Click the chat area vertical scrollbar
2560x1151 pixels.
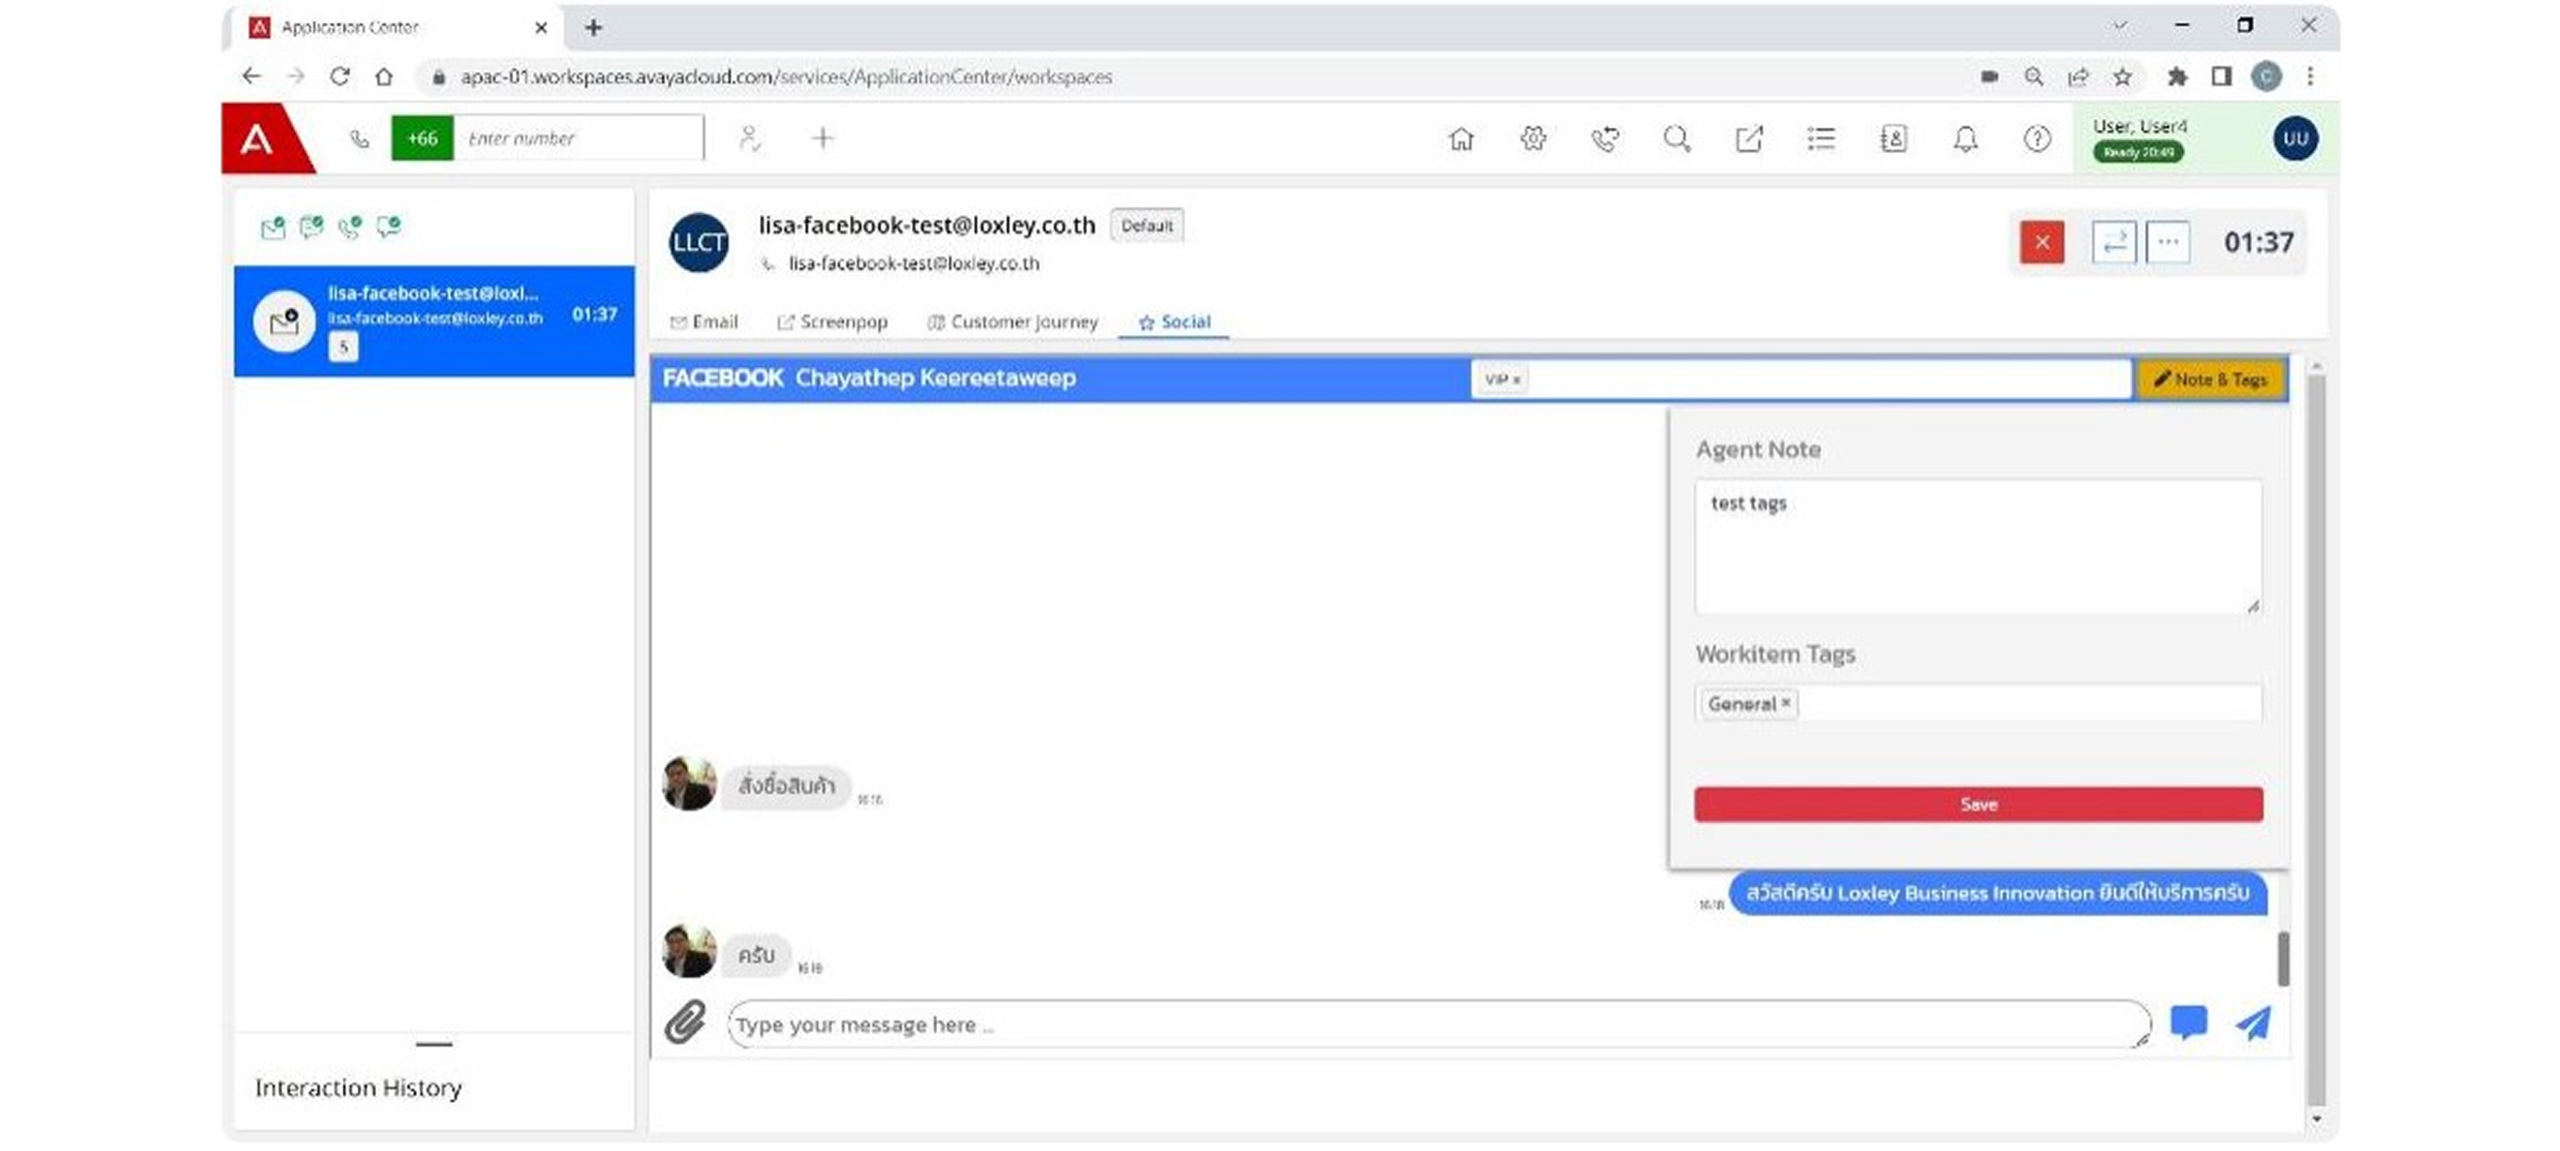[x=2283, y=958]
